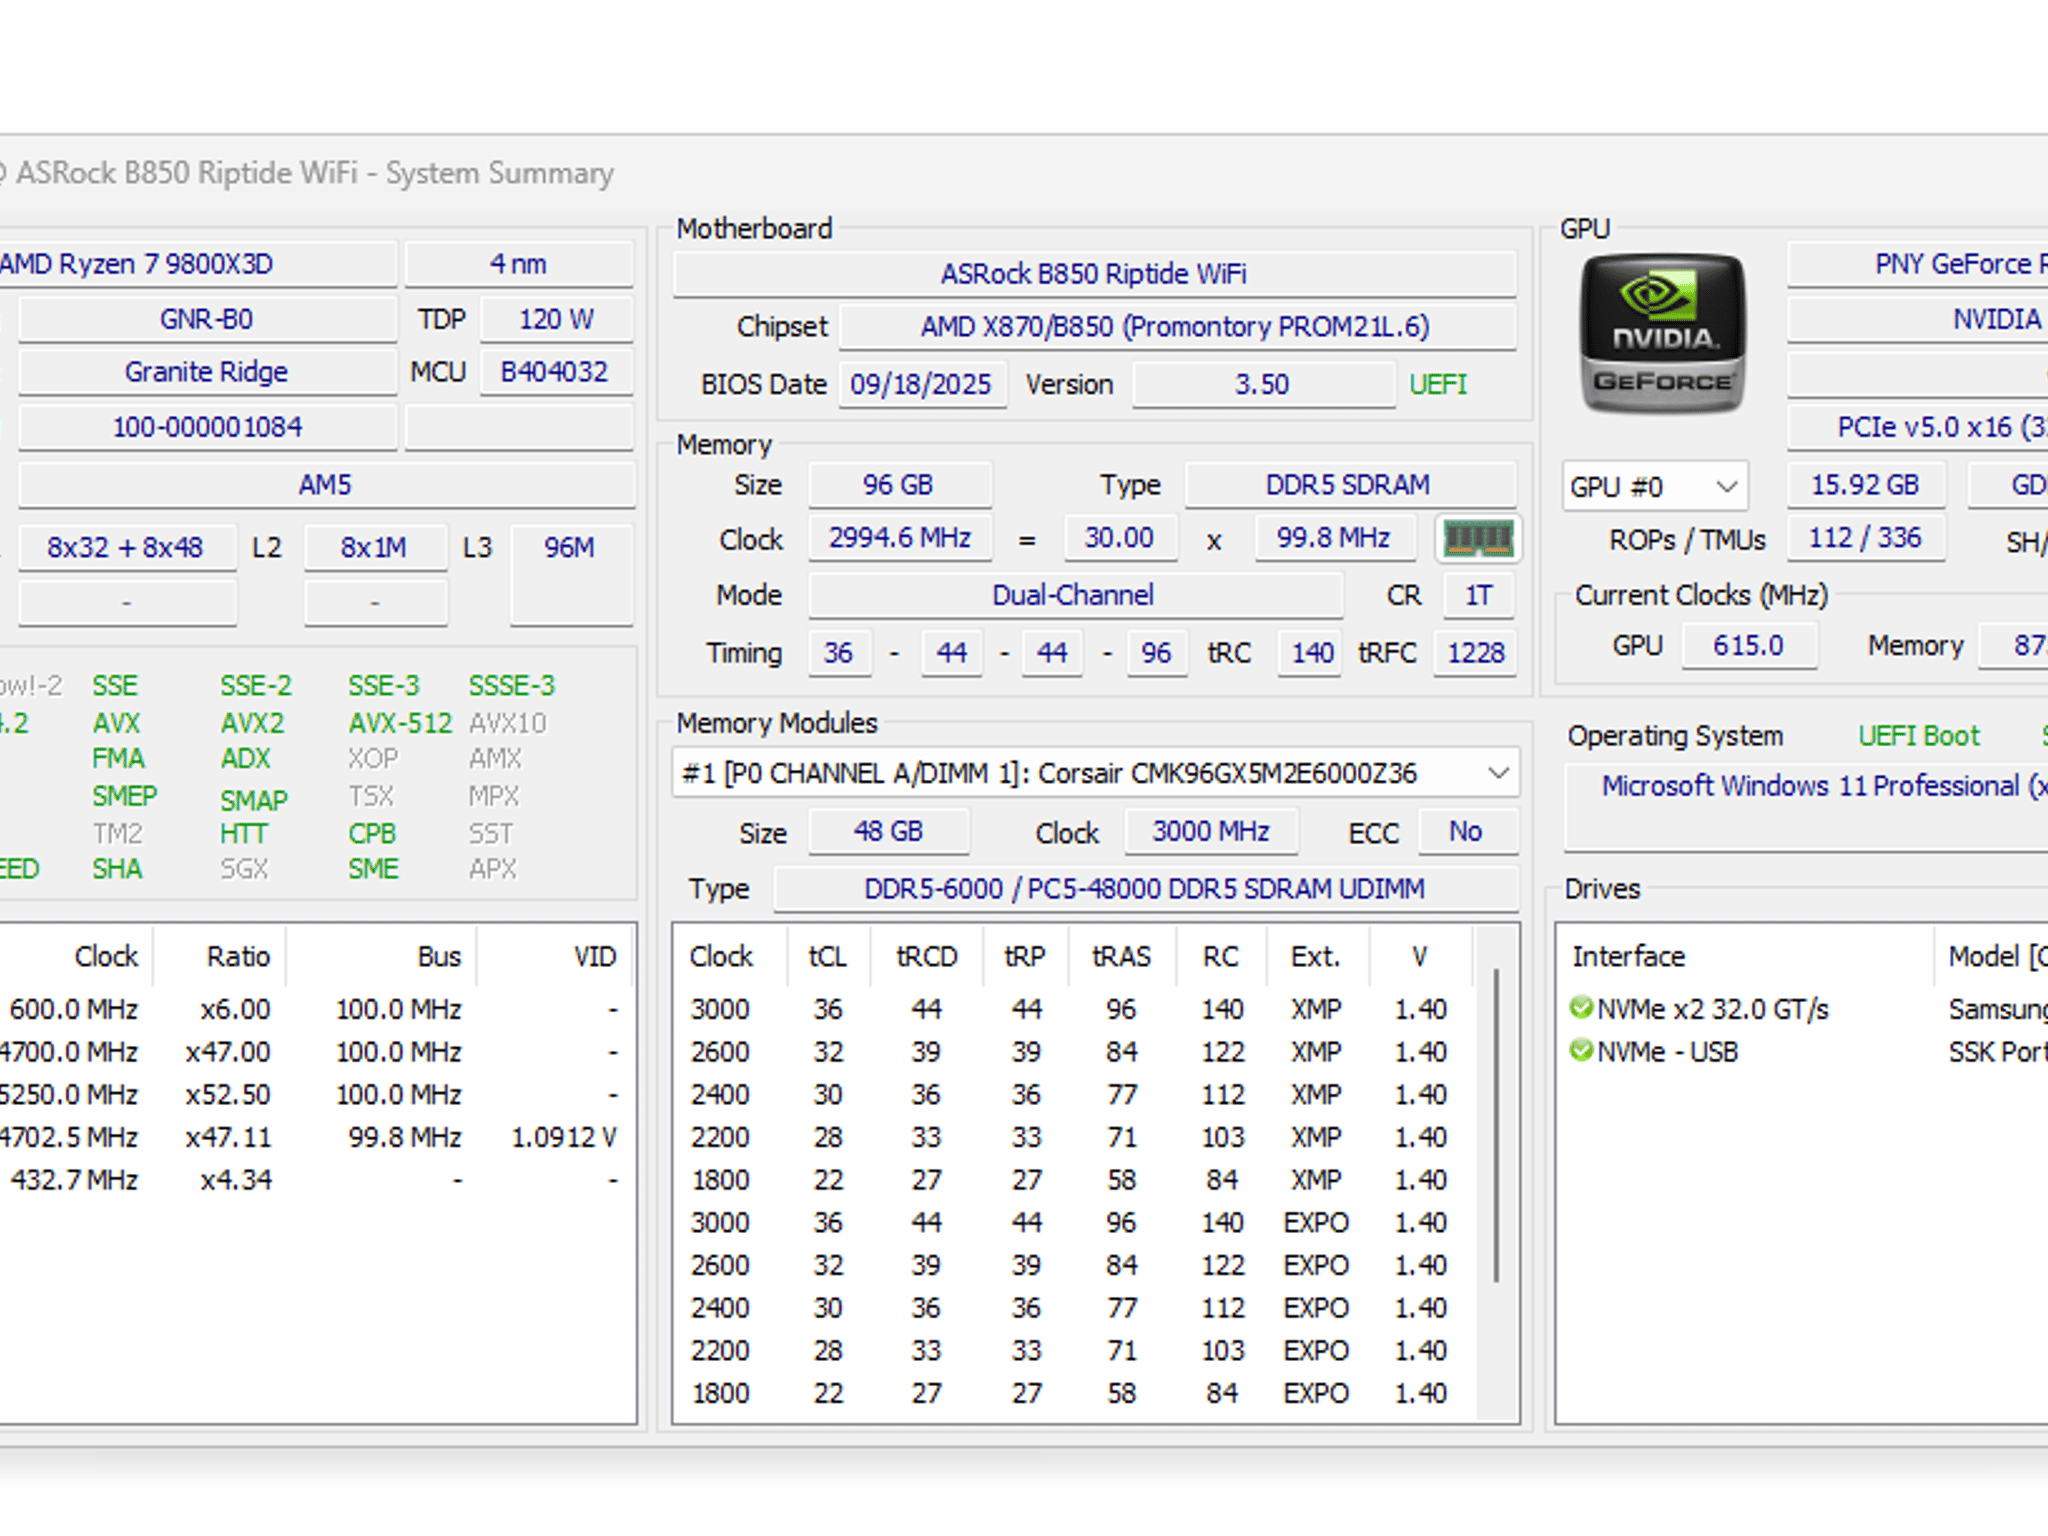Click the GPU clock 615.0 field
The height and width of the screenshot is (1536, 2048).
pos(1749,646)
